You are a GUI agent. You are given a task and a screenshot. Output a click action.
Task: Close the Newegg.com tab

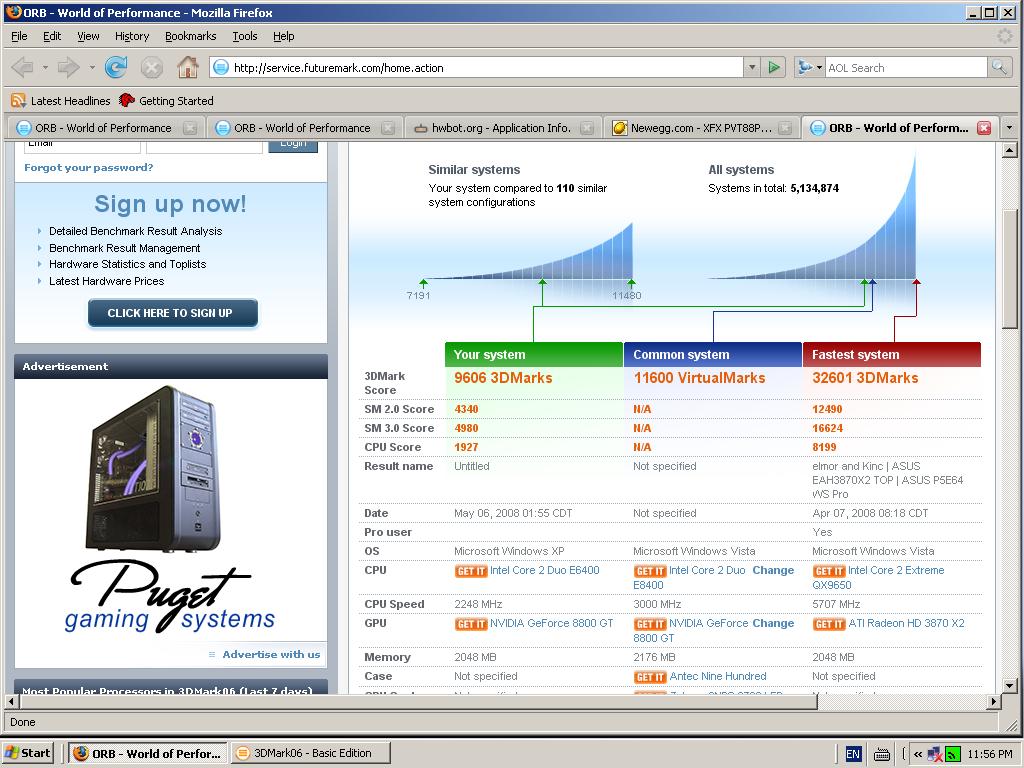click(x=786, y=128)
